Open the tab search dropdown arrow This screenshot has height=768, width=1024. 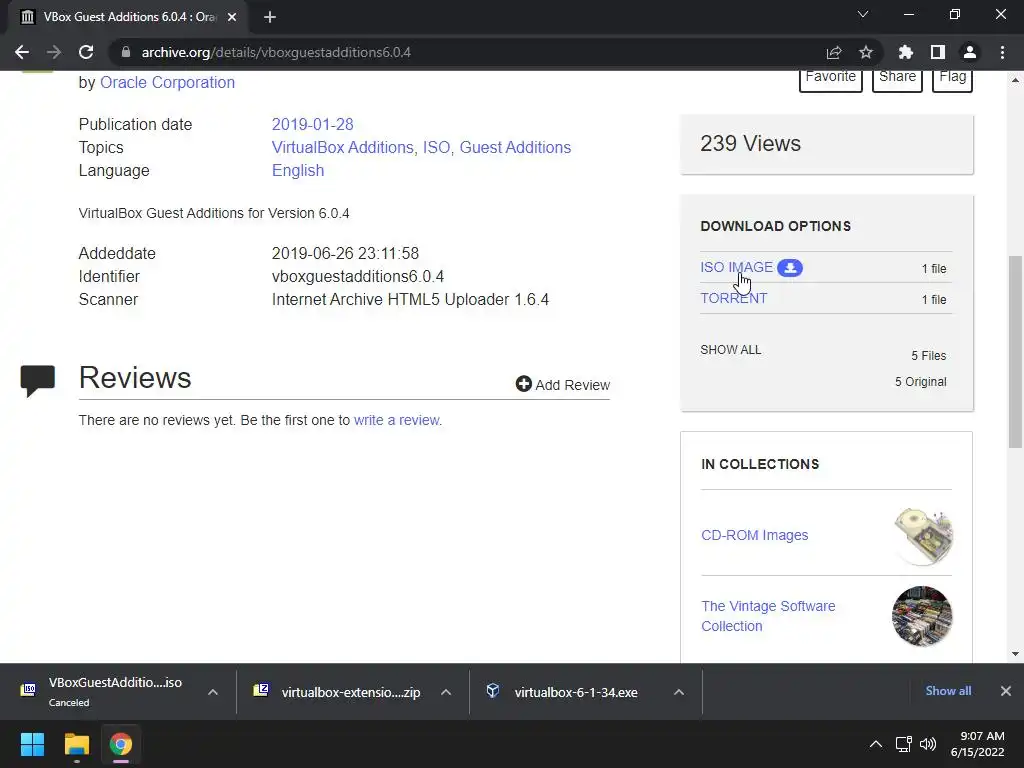coord(863,14)
